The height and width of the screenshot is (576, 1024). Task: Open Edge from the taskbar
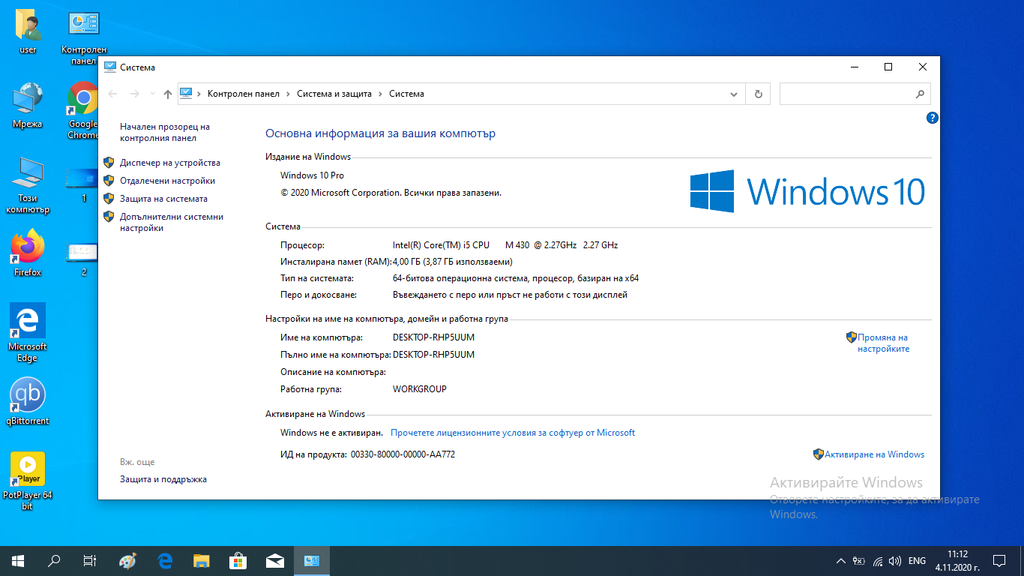[x=165, y=561]
